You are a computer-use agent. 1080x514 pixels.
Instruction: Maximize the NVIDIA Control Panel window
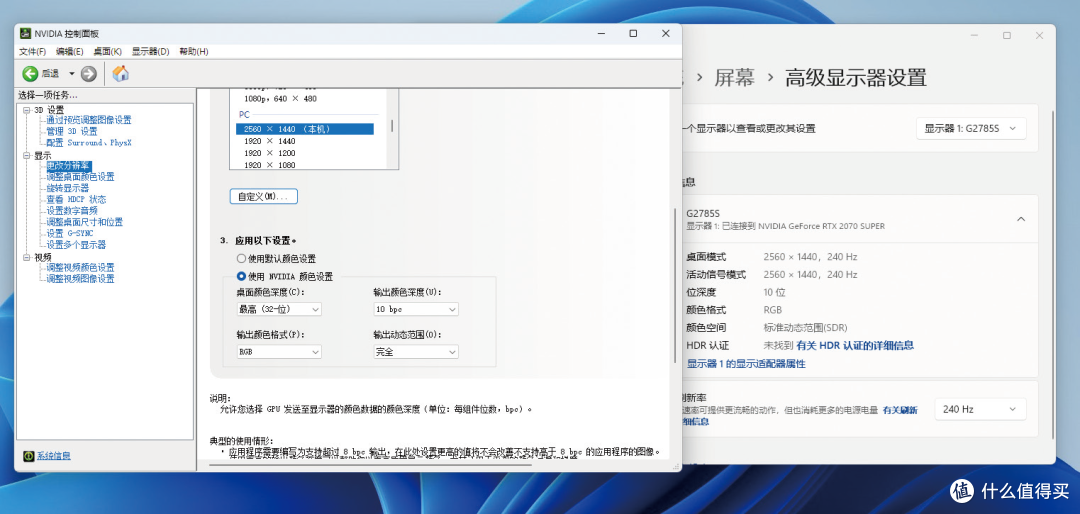(633, 34)
